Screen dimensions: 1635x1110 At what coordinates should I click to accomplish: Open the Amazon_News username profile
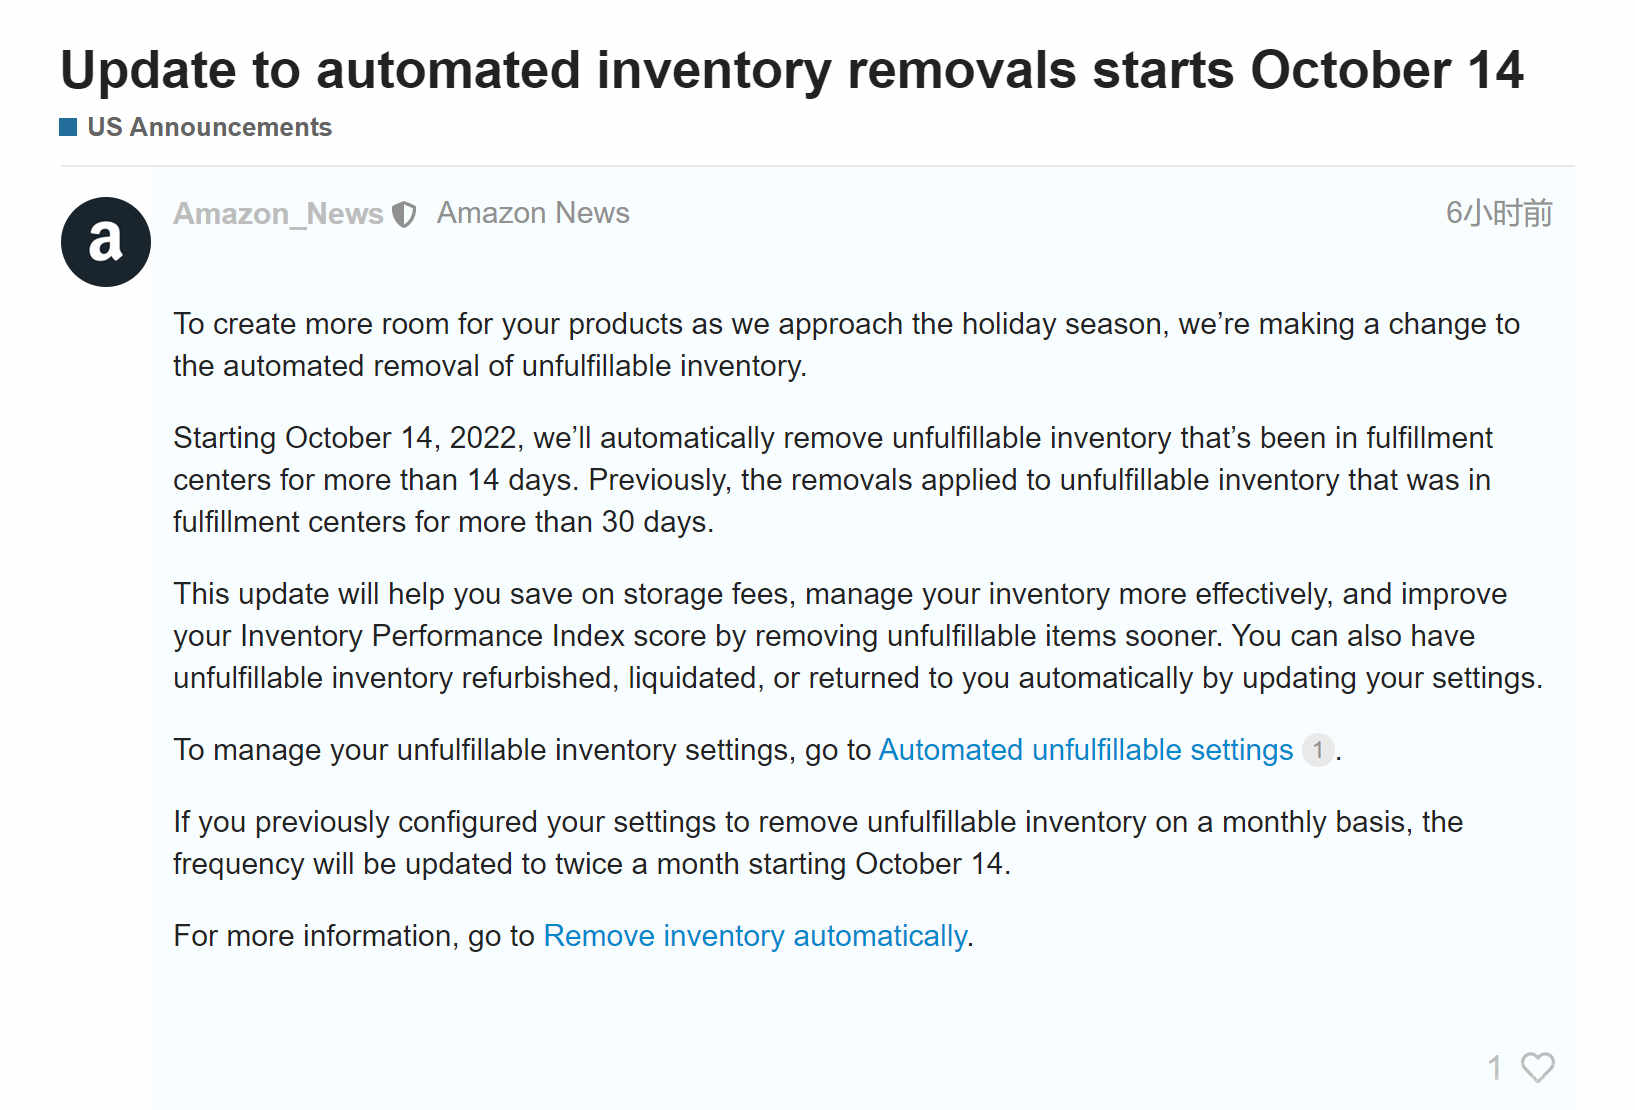[278, 213]
